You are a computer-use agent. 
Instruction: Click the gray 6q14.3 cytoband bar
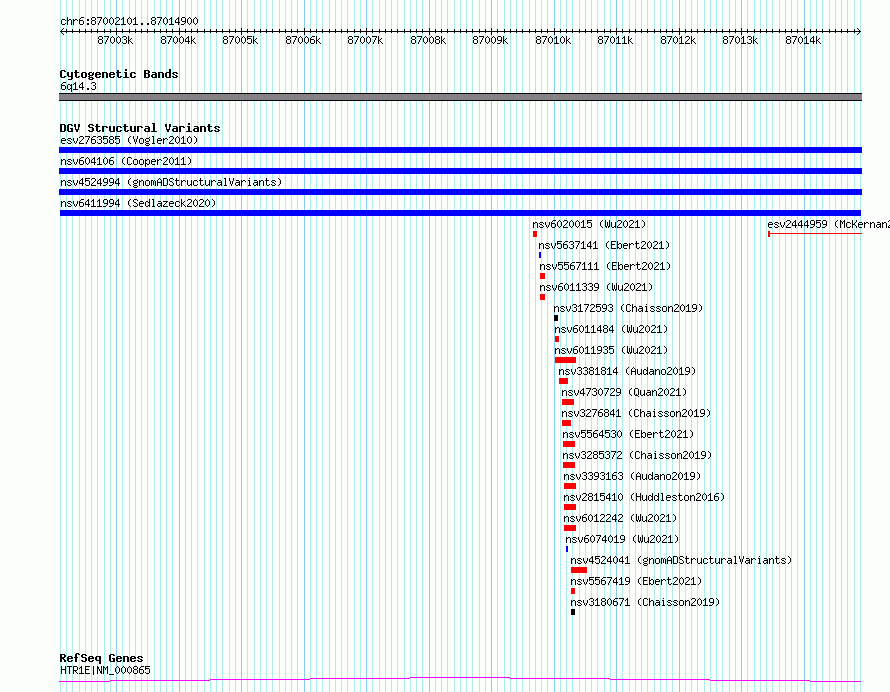point(460,97)
